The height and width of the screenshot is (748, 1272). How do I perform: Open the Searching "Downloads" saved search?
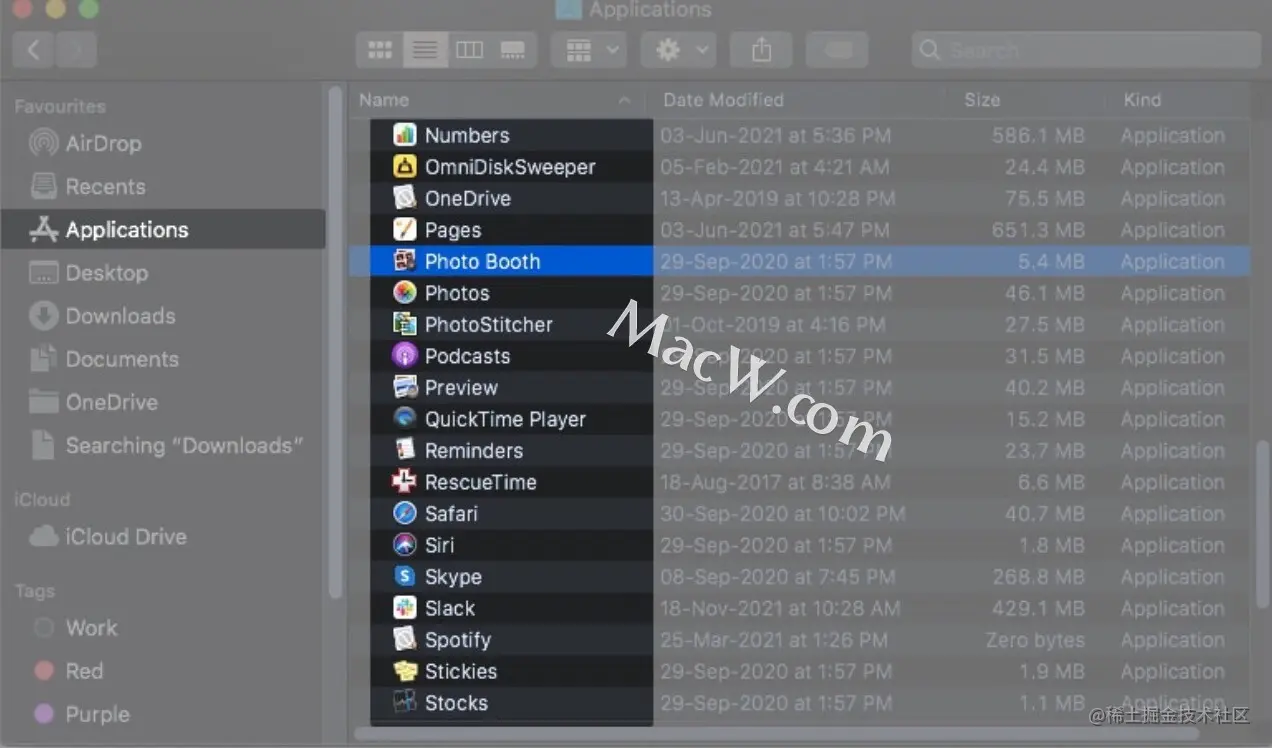tap(184, 445)
